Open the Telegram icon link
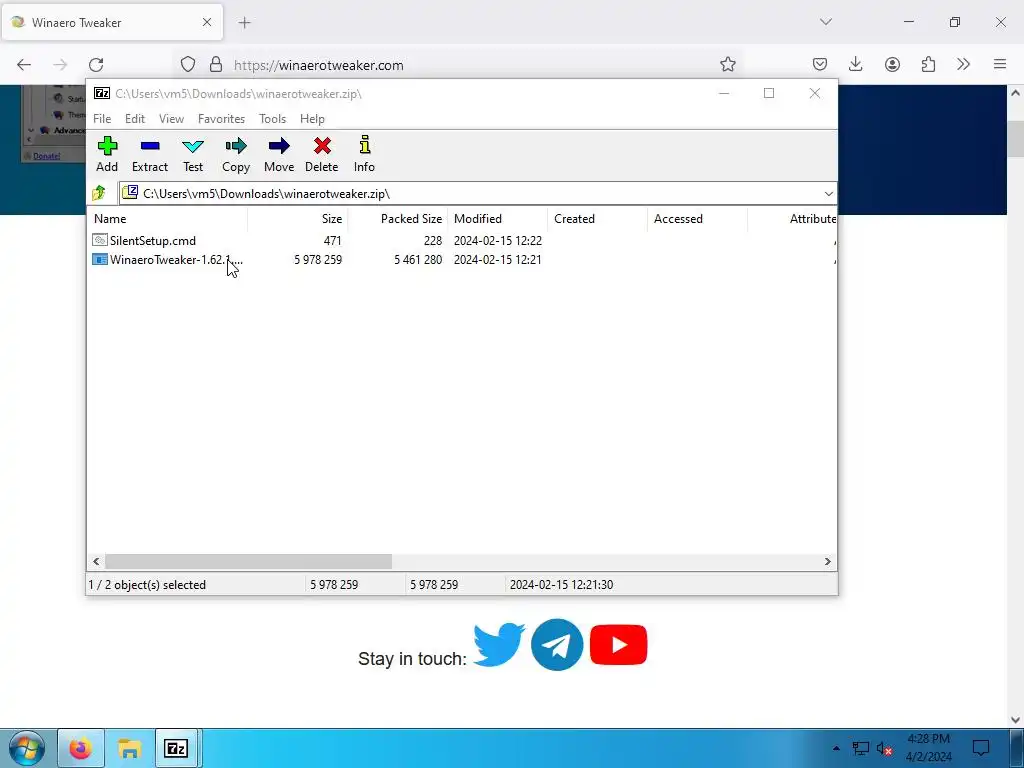Screen dimensions: 1024x768 (x=557, y=645)
